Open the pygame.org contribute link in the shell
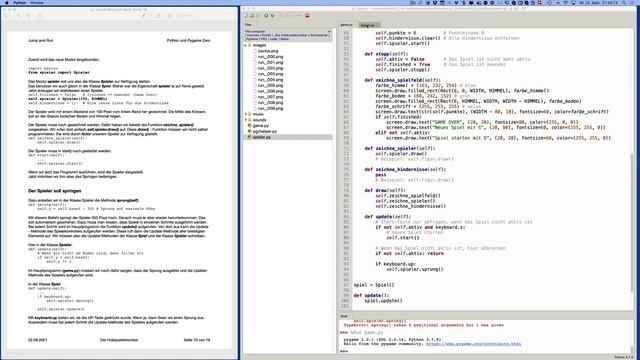Image resolution: width=640 pixels, height=360 pixels. point(473,344)
